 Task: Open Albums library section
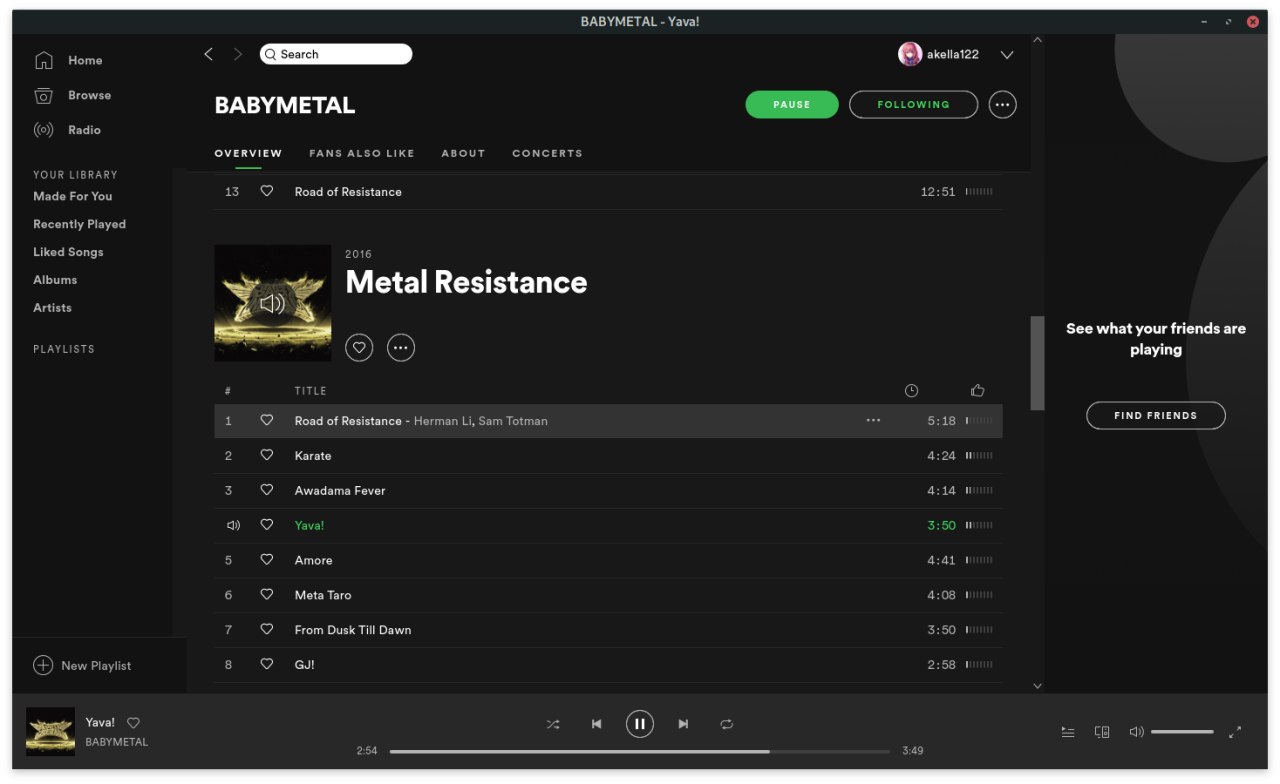(55, 281)
